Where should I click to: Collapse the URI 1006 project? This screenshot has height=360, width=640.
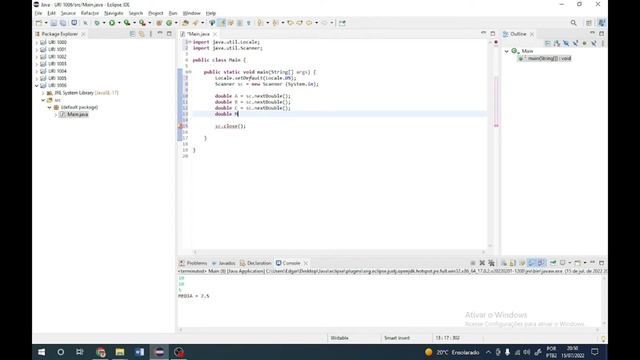pos(37,86)
